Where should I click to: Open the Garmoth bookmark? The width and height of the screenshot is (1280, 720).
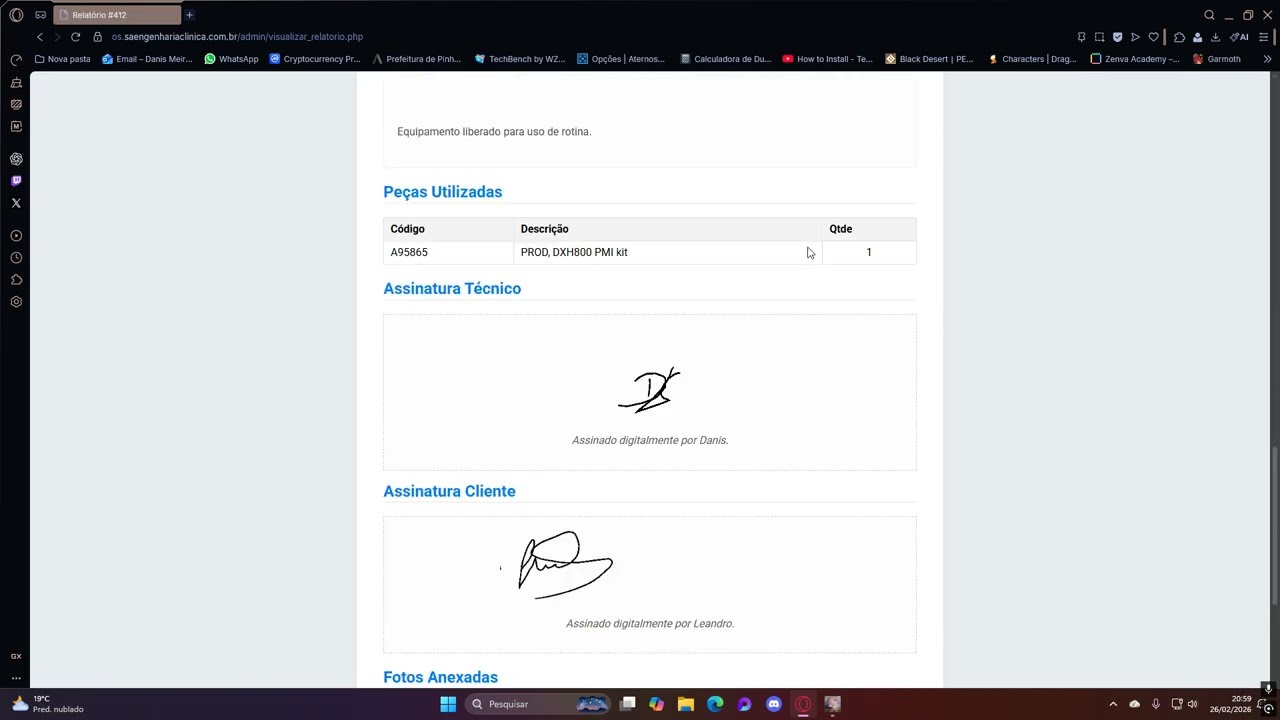coord(1217,59)
